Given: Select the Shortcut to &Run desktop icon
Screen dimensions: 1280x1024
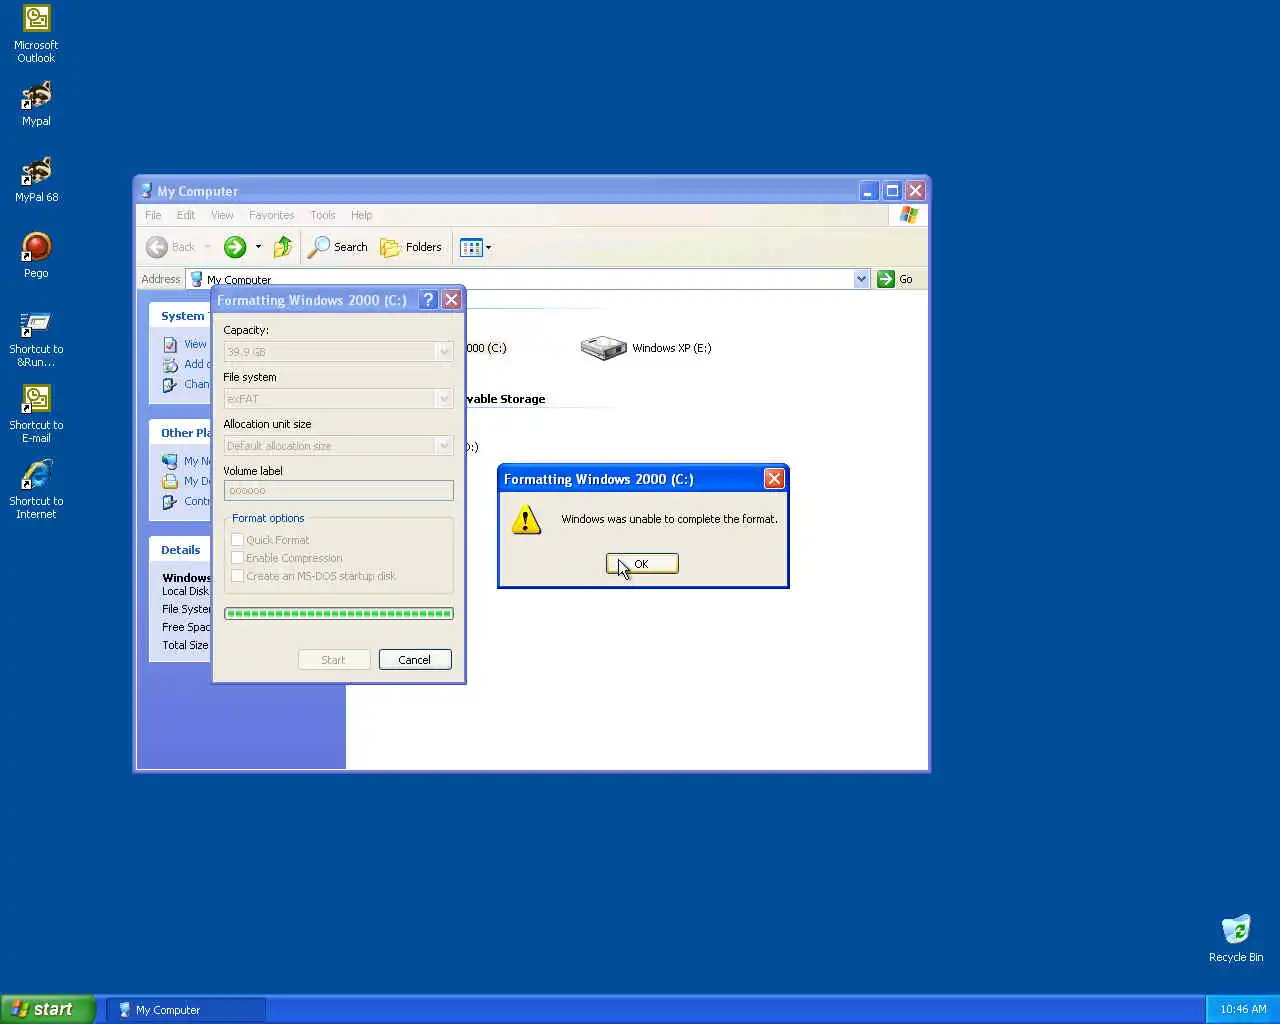Looking at the screenshot, I should pos(36,339).
